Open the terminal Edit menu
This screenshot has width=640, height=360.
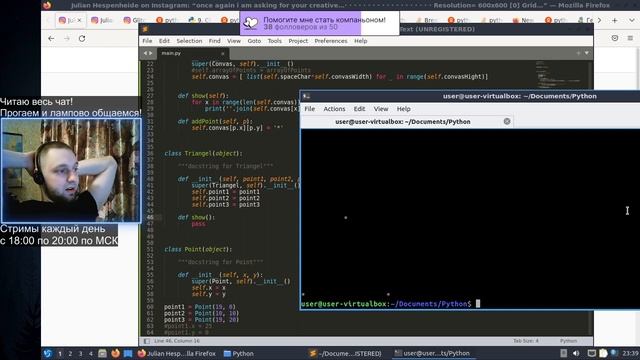359,109
